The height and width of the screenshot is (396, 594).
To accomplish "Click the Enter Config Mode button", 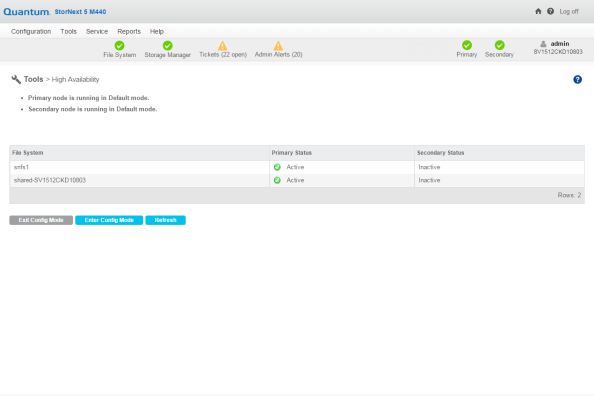I will tap(109, 220).
